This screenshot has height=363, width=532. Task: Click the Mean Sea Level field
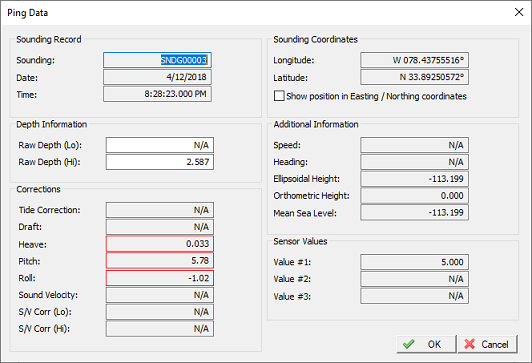(414, 213)
